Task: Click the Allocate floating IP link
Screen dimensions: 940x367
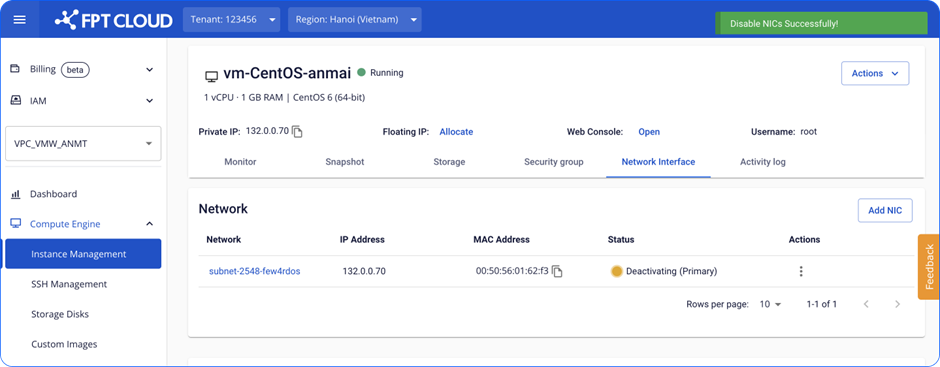Action: (x=456, y=131)
